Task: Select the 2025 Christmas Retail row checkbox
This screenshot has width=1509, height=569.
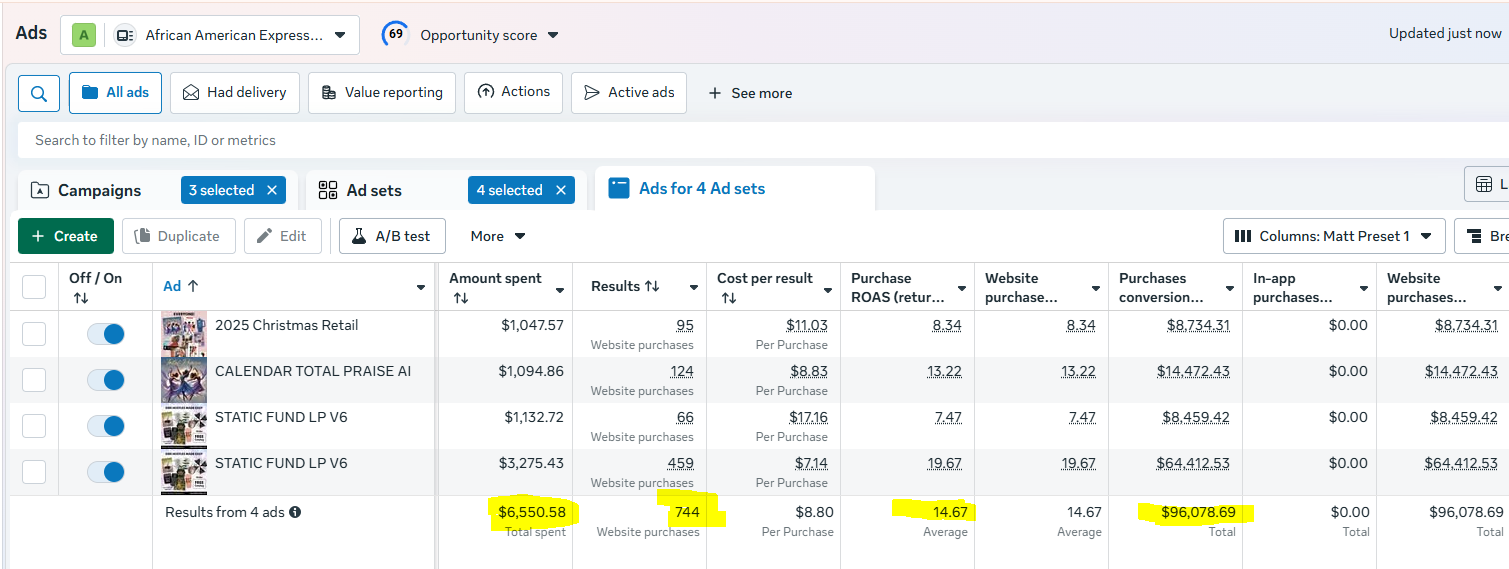Action: [x=34, y=334]
